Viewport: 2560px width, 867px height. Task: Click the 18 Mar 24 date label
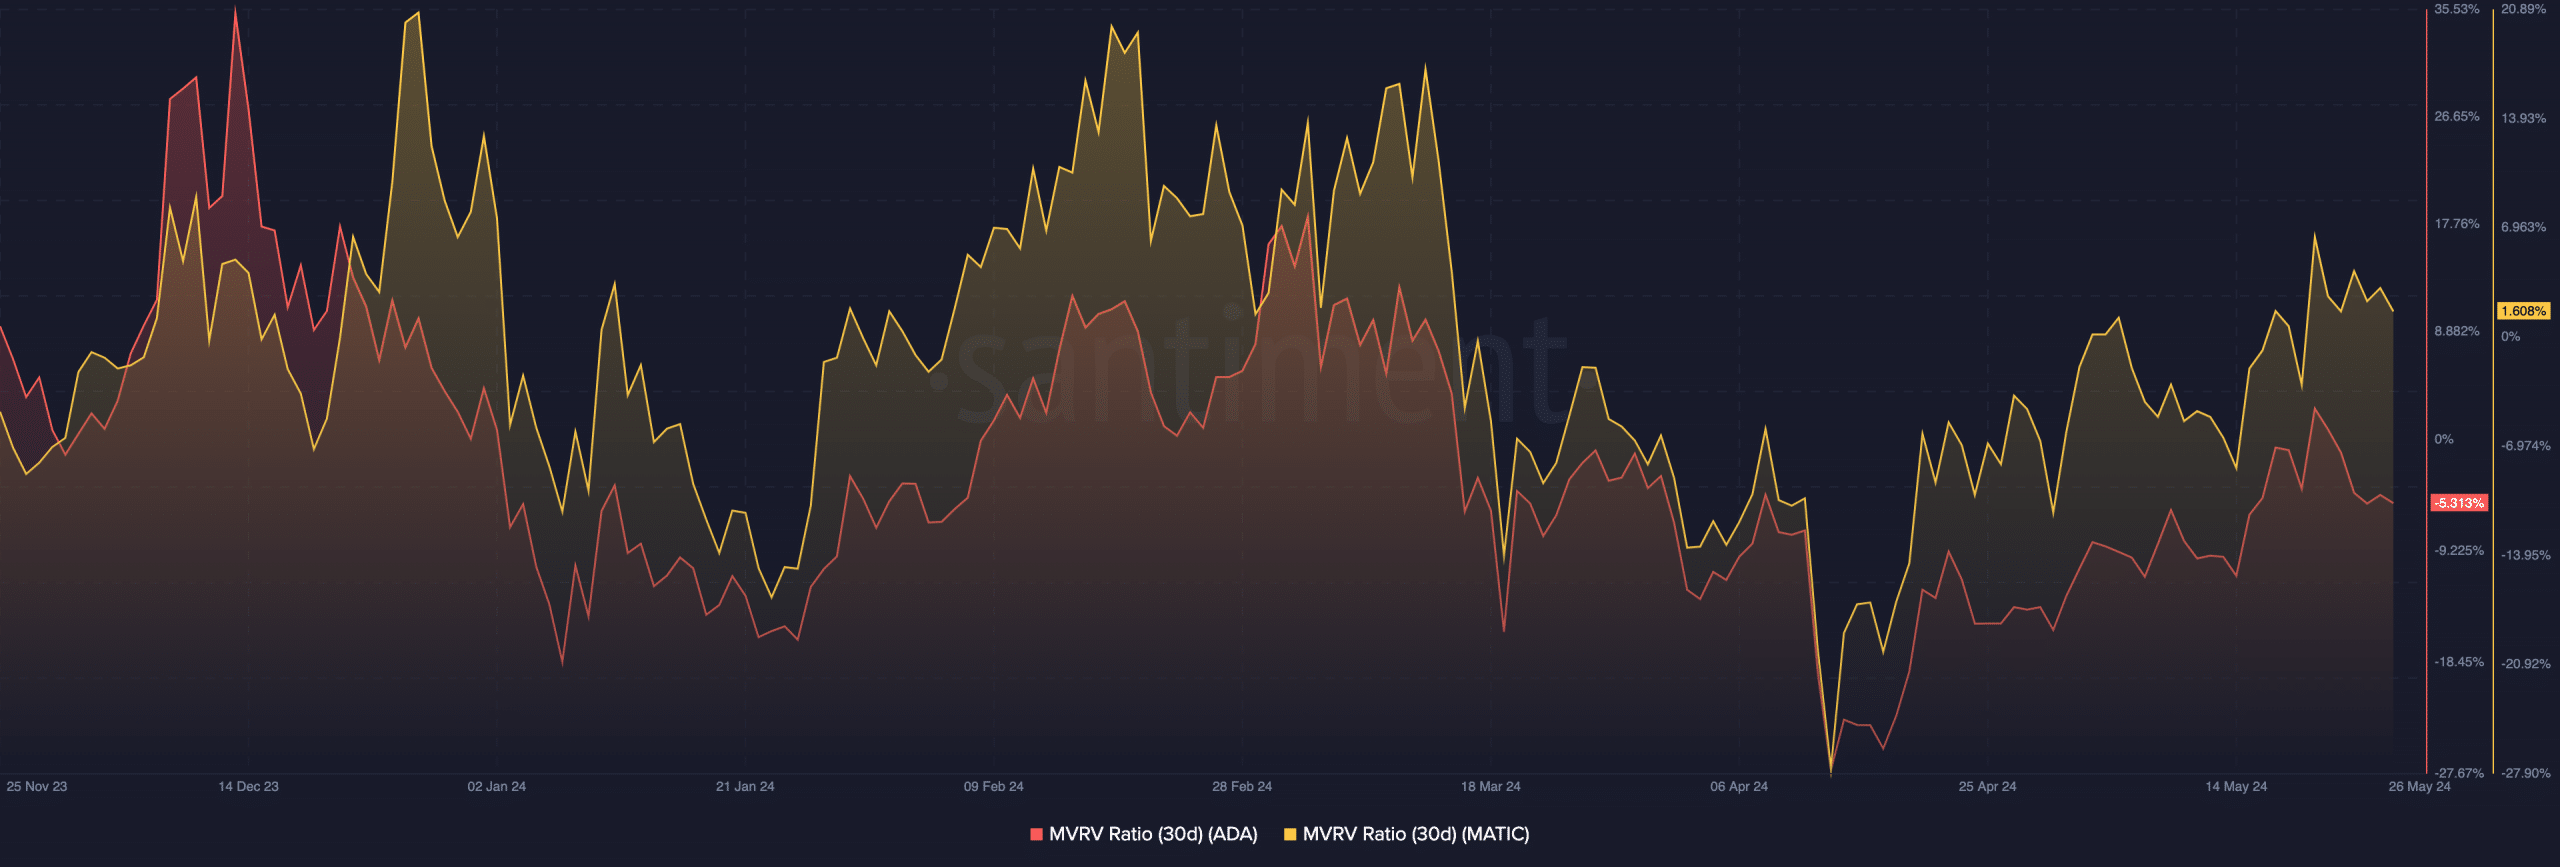click(x=1490, y=786)
